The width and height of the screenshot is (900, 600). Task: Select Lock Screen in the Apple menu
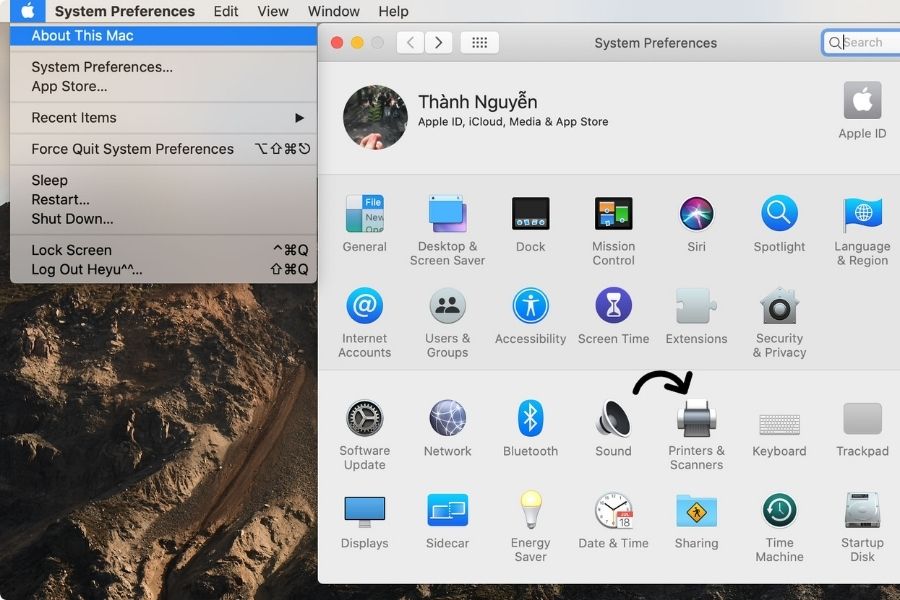pyautogui.click(x=164, y=250)
